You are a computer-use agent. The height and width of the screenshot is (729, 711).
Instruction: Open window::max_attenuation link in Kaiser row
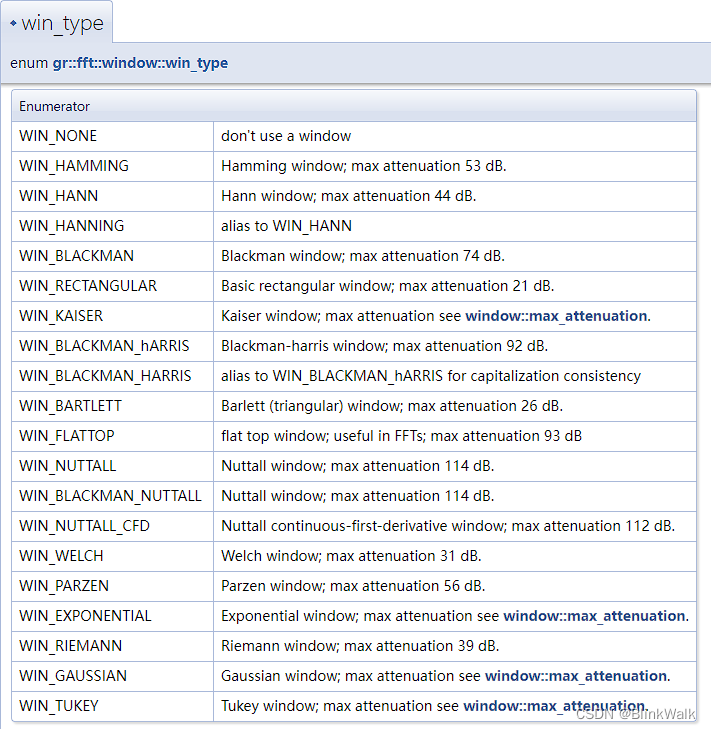point(556,316)
